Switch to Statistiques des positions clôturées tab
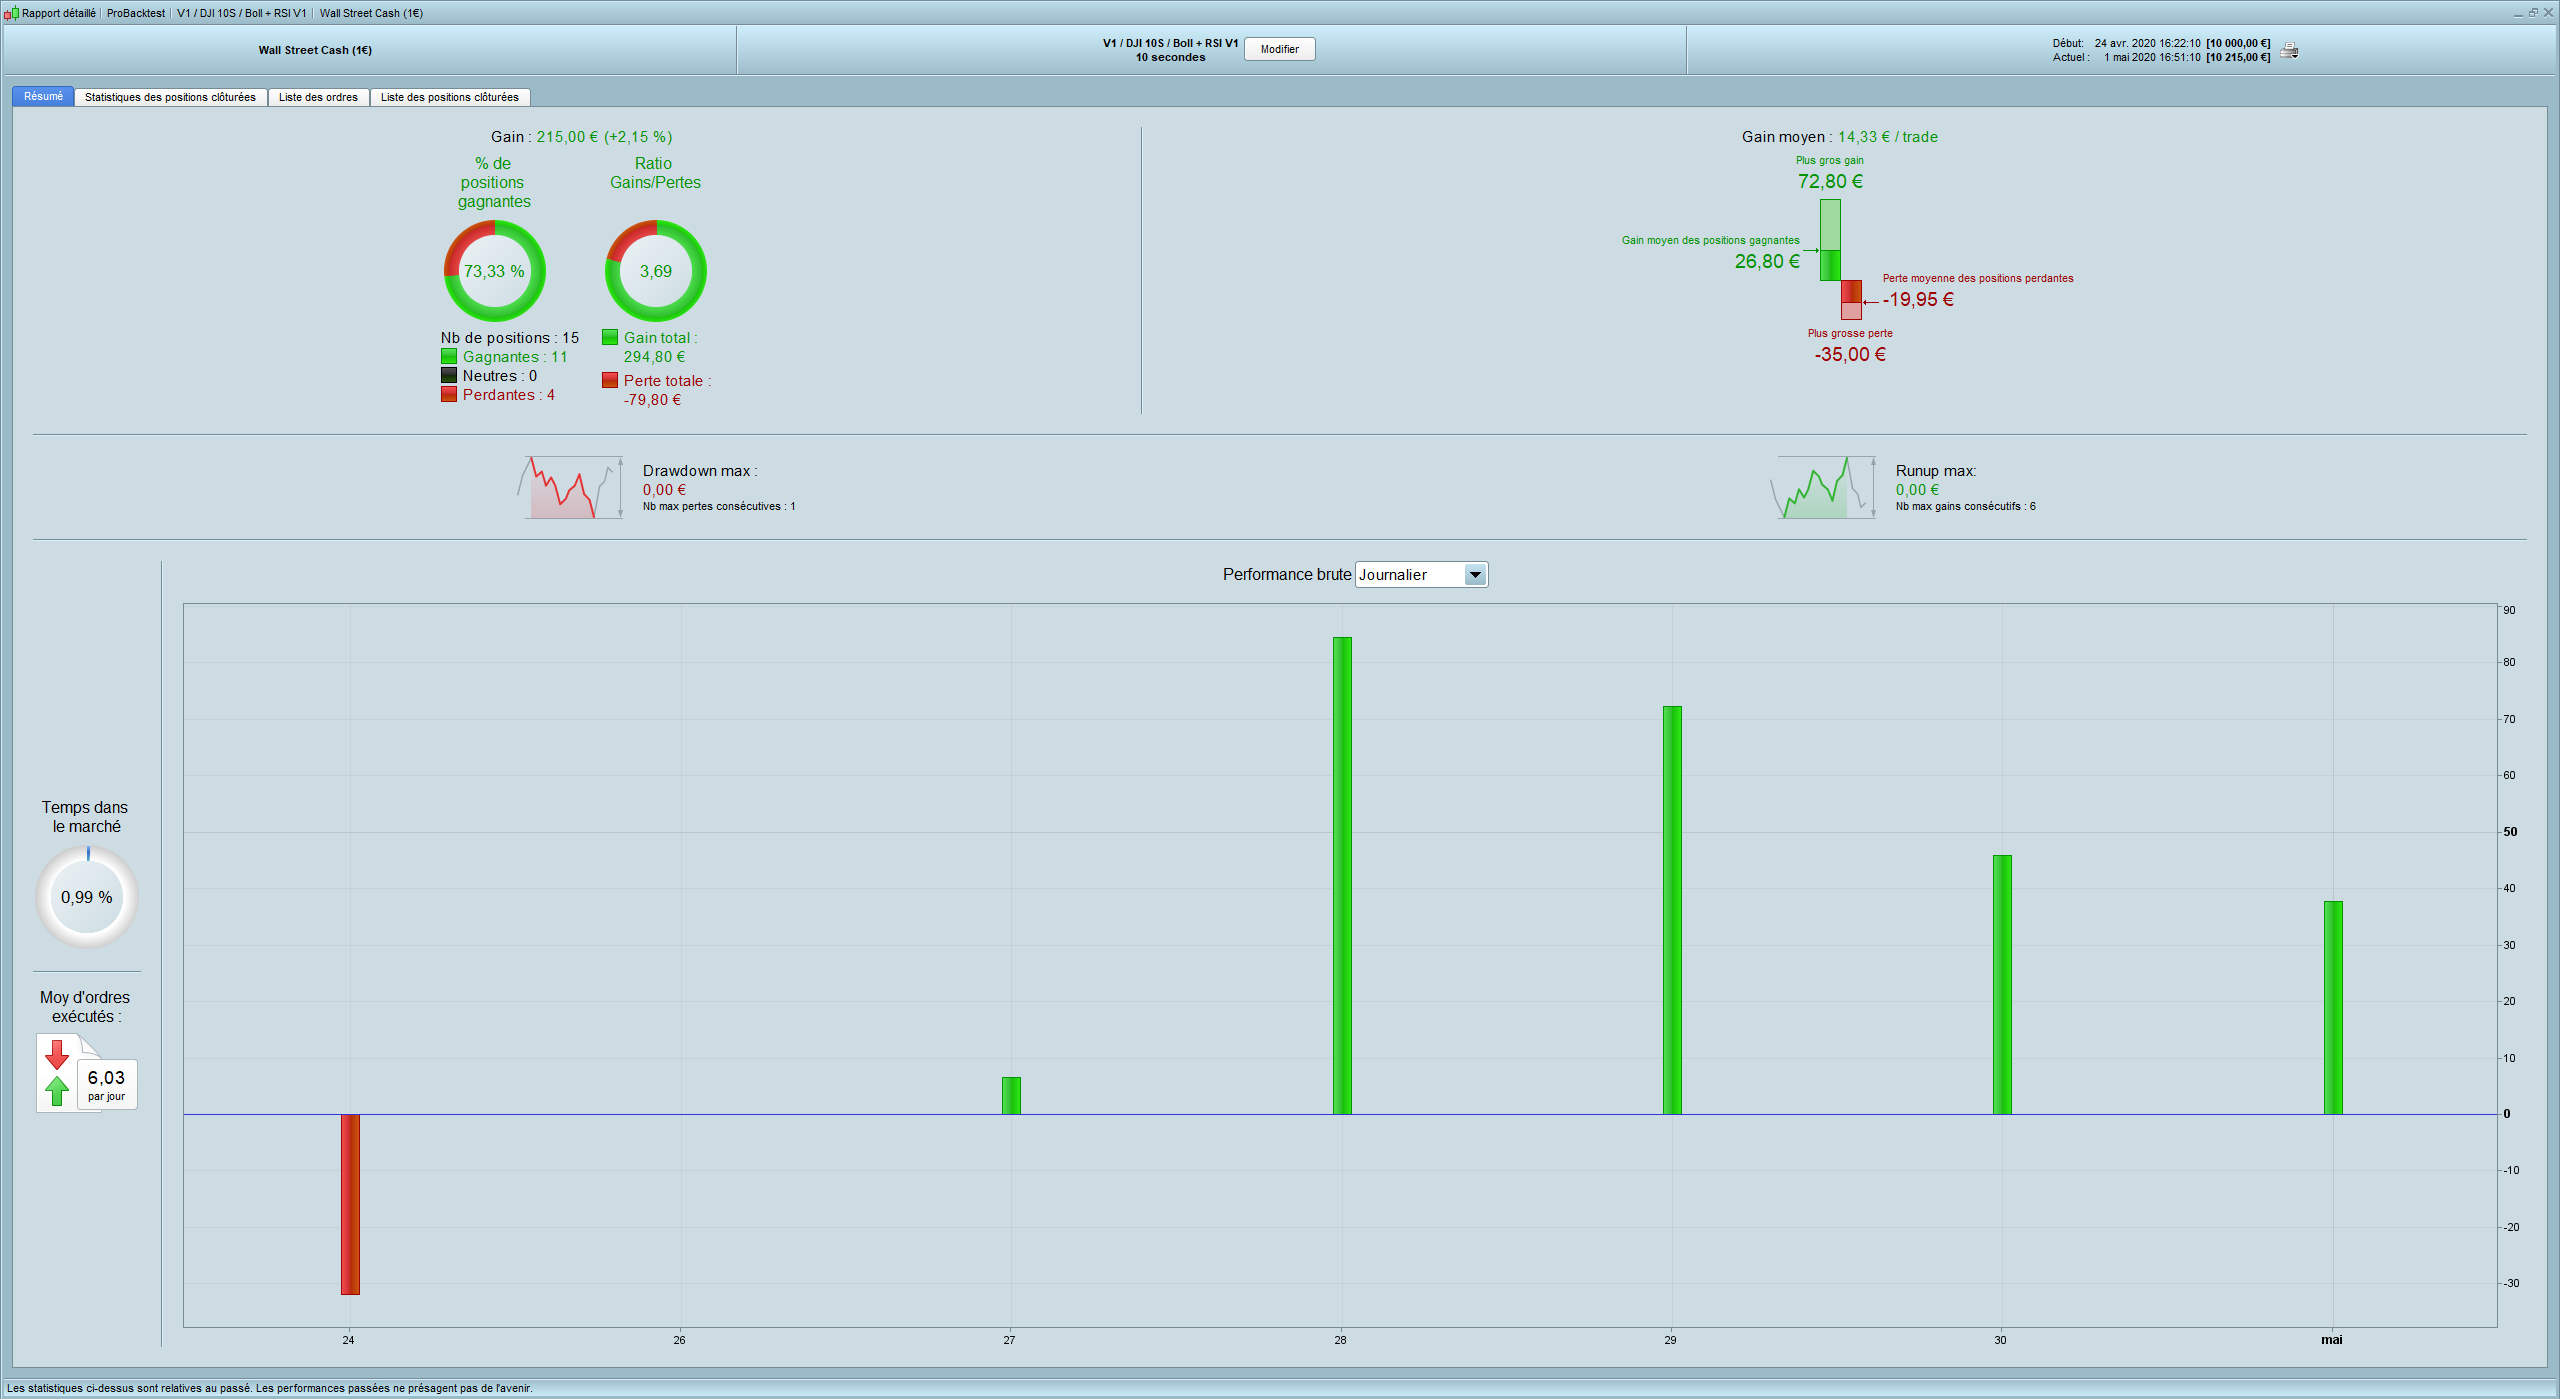The height and width of the screenshot is (1399, 2560). (170, 97)
